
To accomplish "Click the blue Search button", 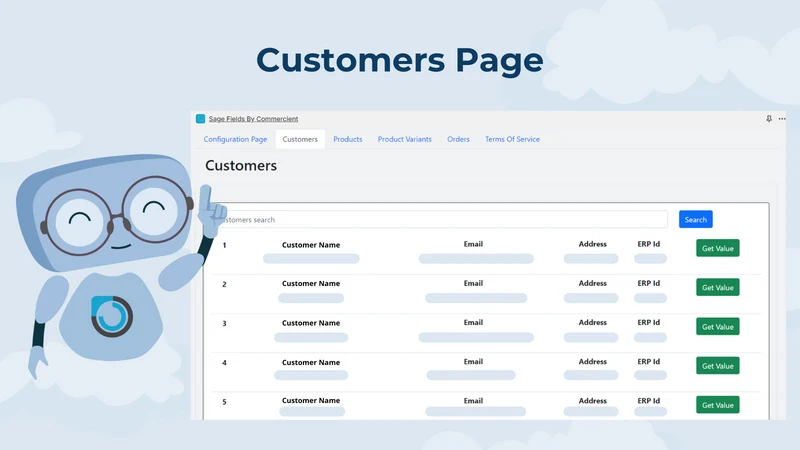I will [x=695, y=219].
